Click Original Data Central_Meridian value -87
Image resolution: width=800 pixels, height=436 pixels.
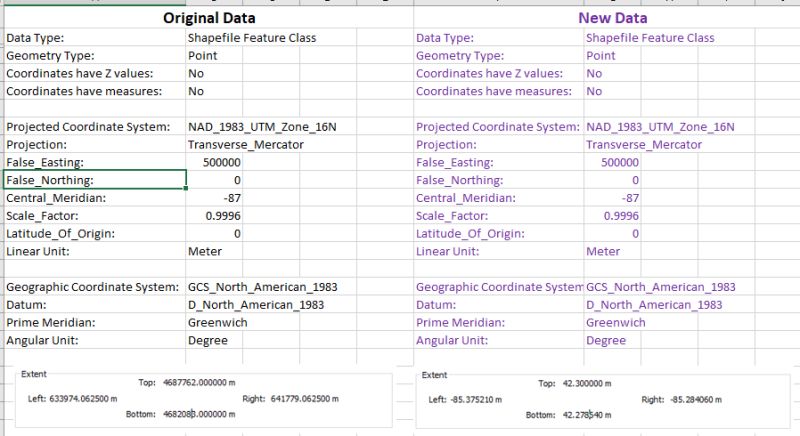point(214,198)
